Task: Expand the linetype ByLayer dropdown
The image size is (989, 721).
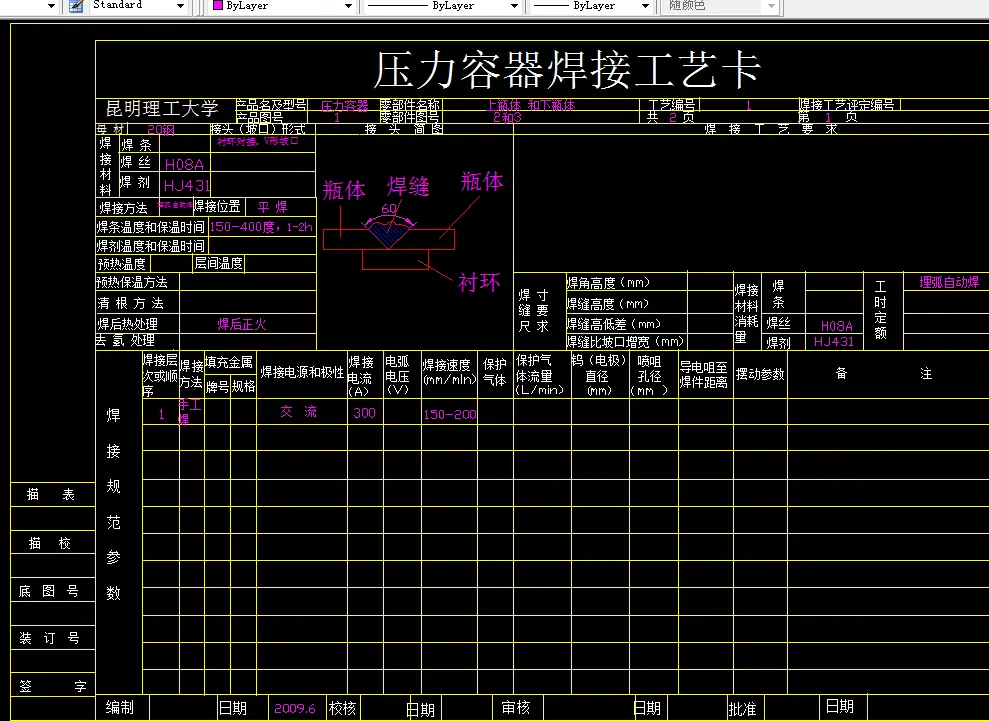Action: coord(512,7)
